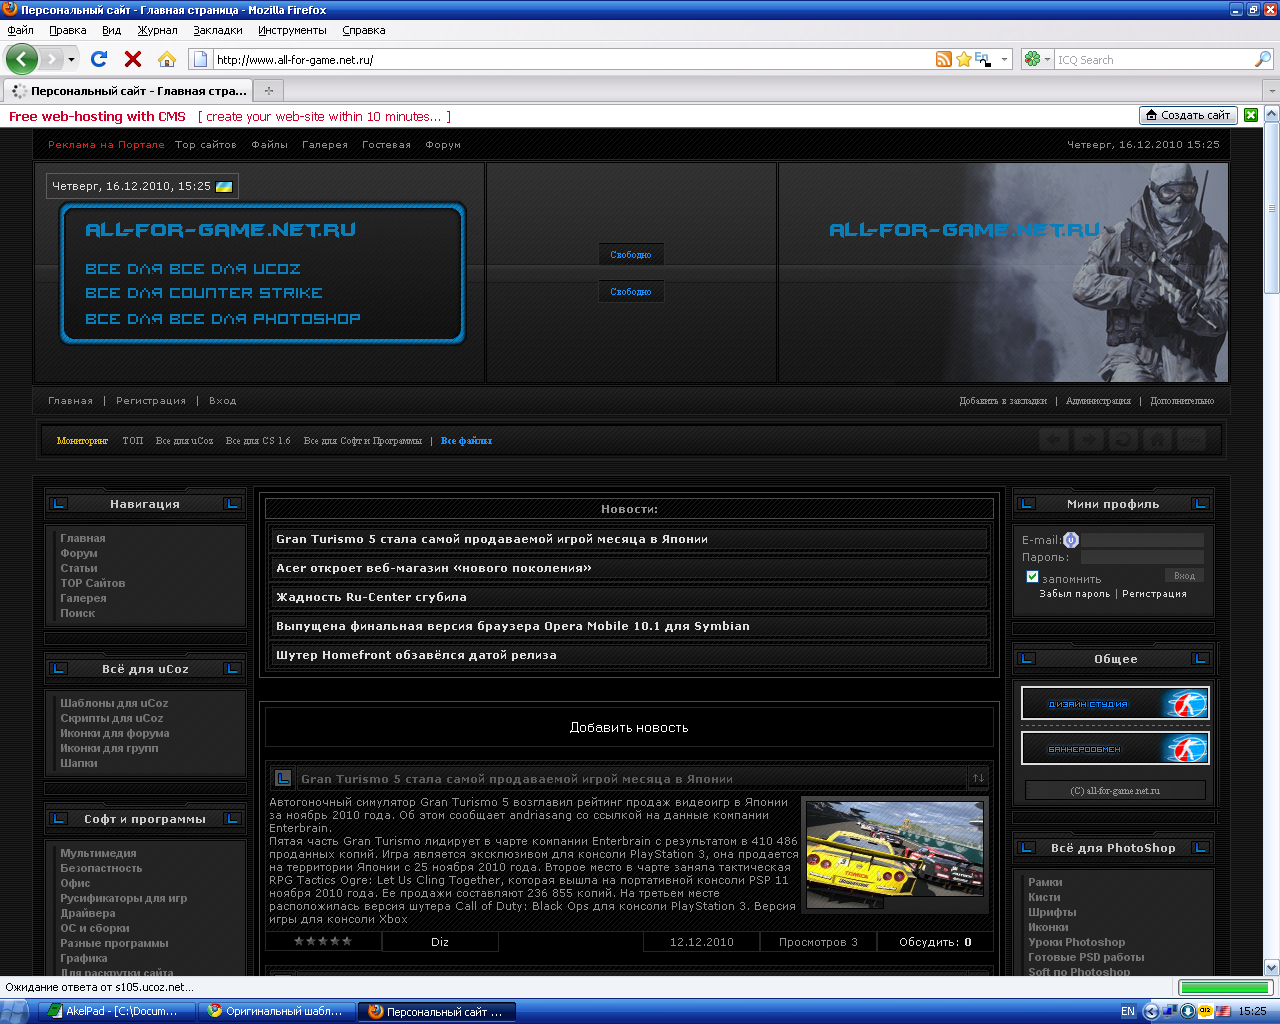Open Инструменты menu
This screenshot has width=1280, height=1024.
pos(292,30)
